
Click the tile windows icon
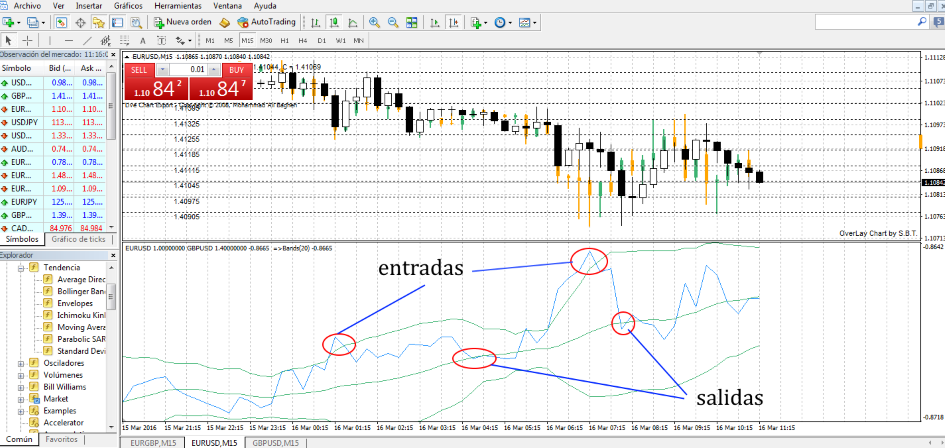pyautogui.click(x=410, y=22)
